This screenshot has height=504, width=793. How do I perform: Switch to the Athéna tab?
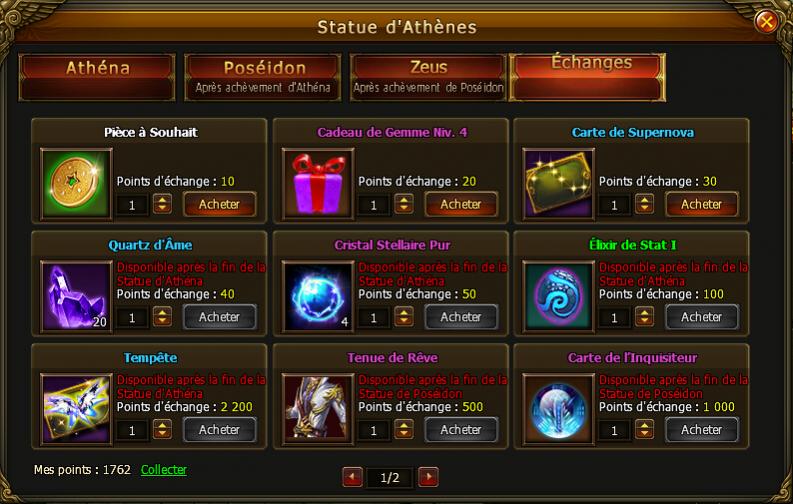coord(97,77)
